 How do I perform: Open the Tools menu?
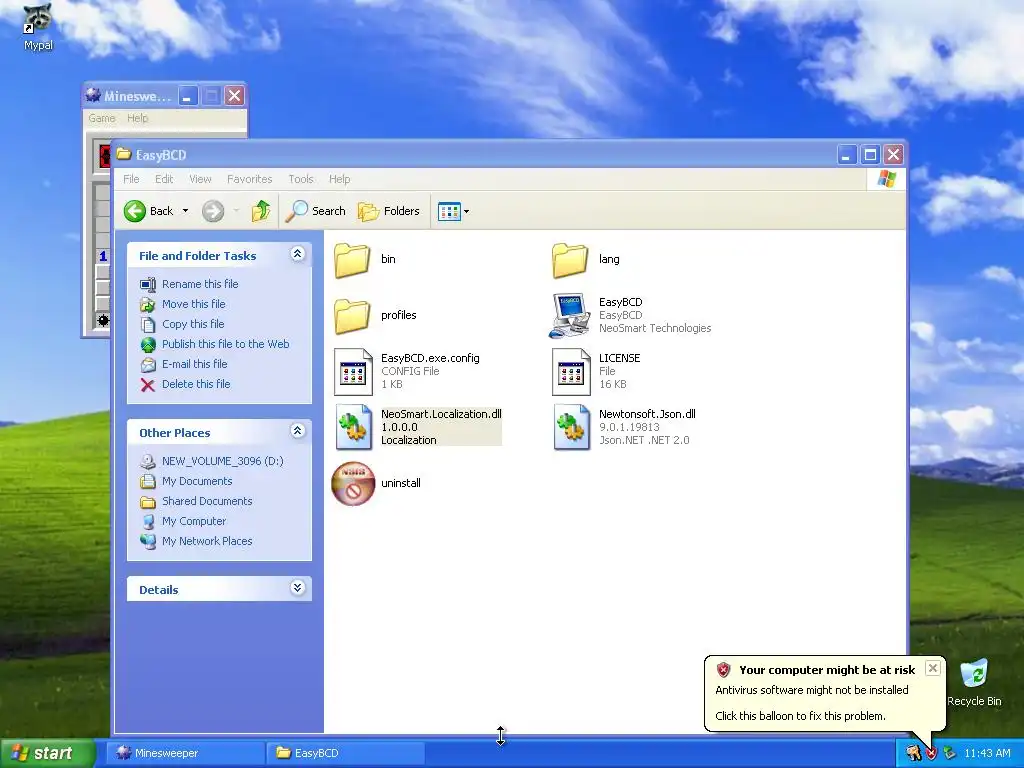click(x=301, y=179)
